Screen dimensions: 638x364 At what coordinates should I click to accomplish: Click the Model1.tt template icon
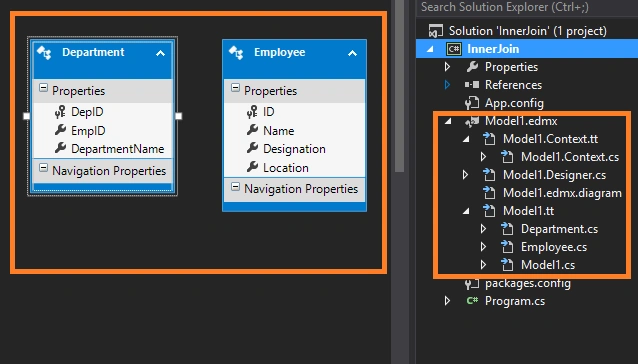coord(489,211)
